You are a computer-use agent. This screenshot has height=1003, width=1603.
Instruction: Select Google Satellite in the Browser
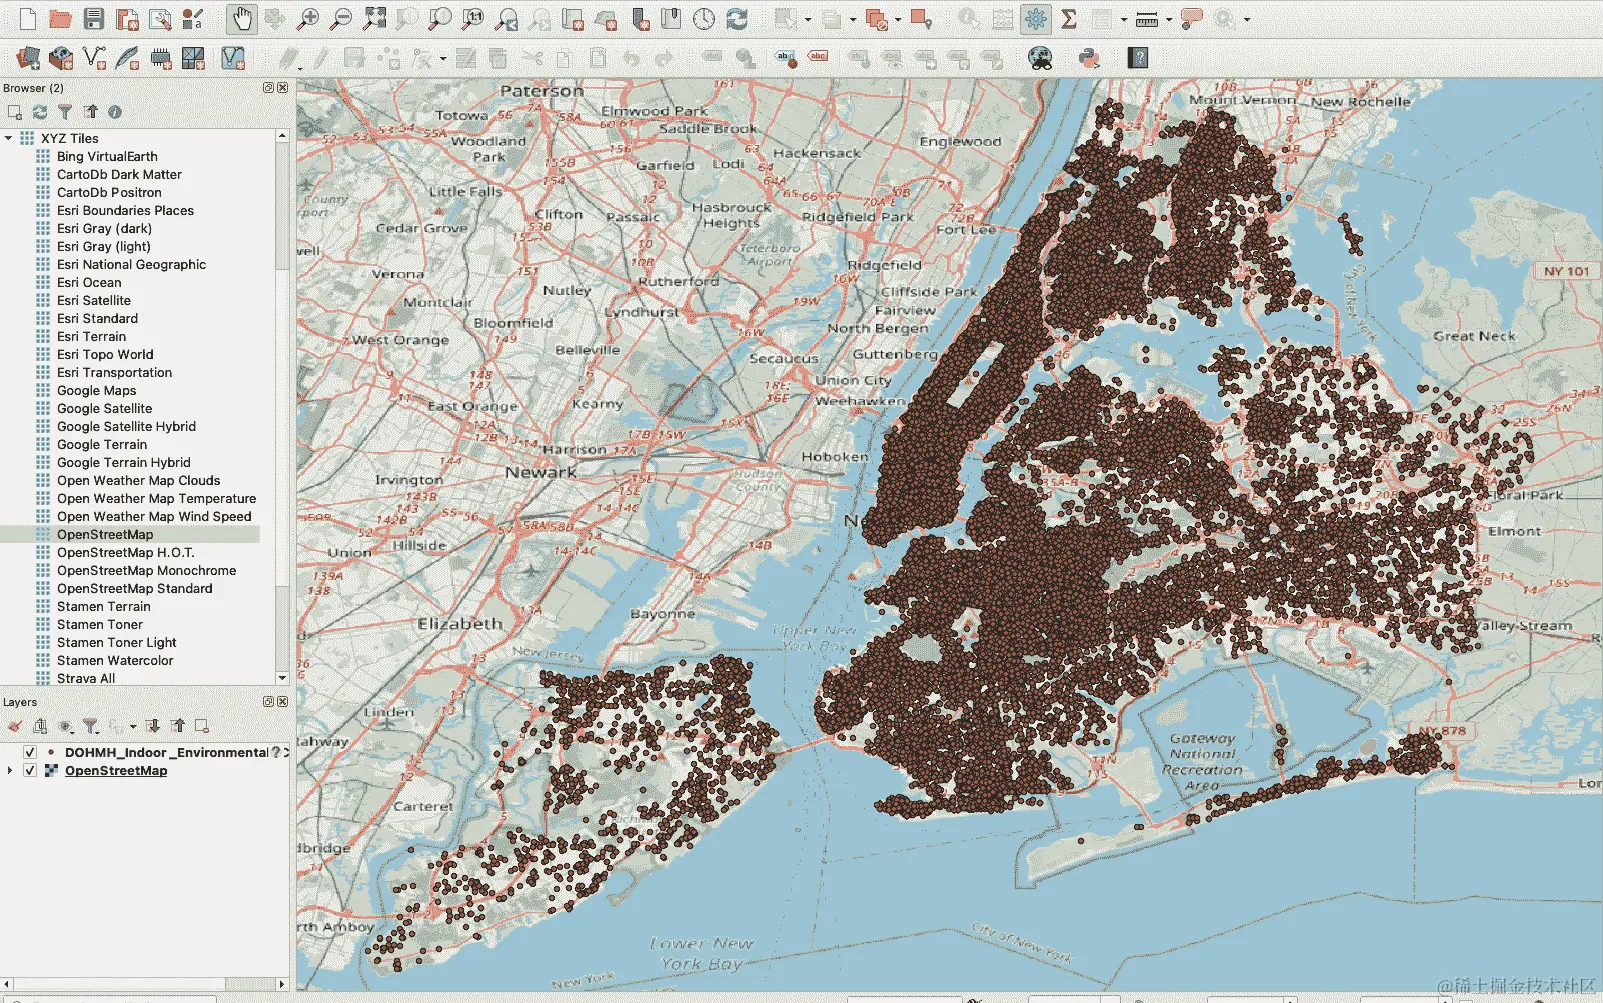pos(104,408)
